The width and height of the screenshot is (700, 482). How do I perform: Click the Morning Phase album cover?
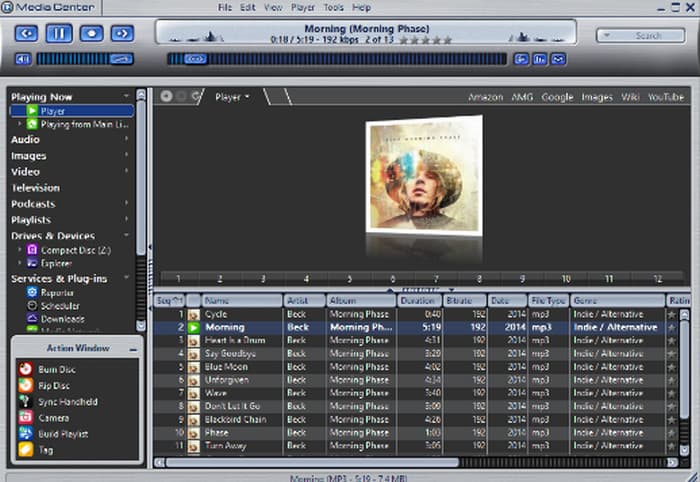424,175
